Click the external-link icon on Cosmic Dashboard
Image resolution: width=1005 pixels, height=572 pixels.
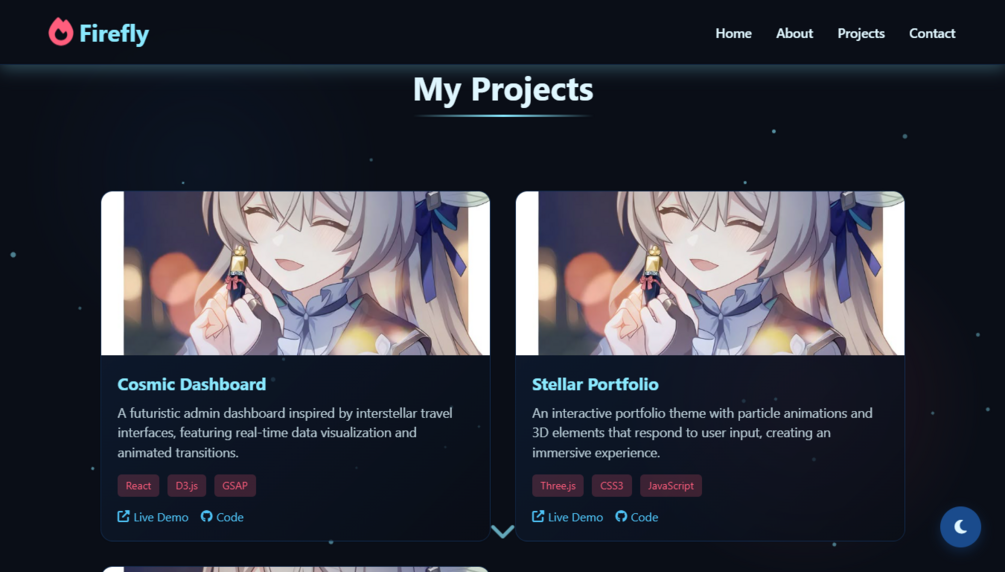click(x=124, y=516)
